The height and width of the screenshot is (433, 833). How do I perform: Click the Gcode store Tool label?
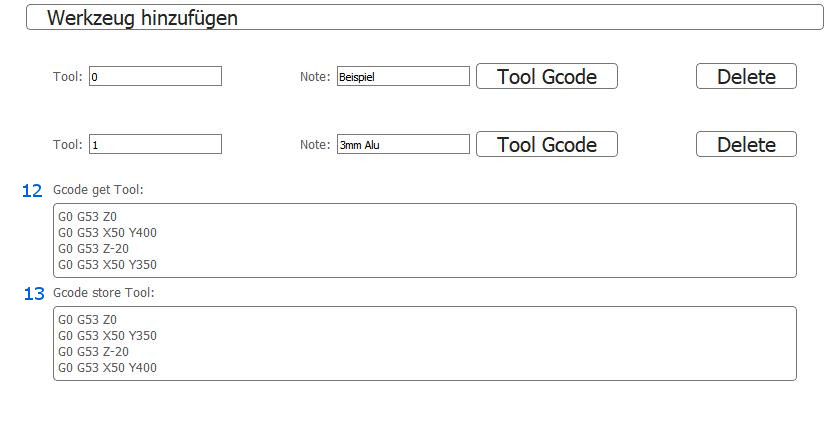point(104,293)
